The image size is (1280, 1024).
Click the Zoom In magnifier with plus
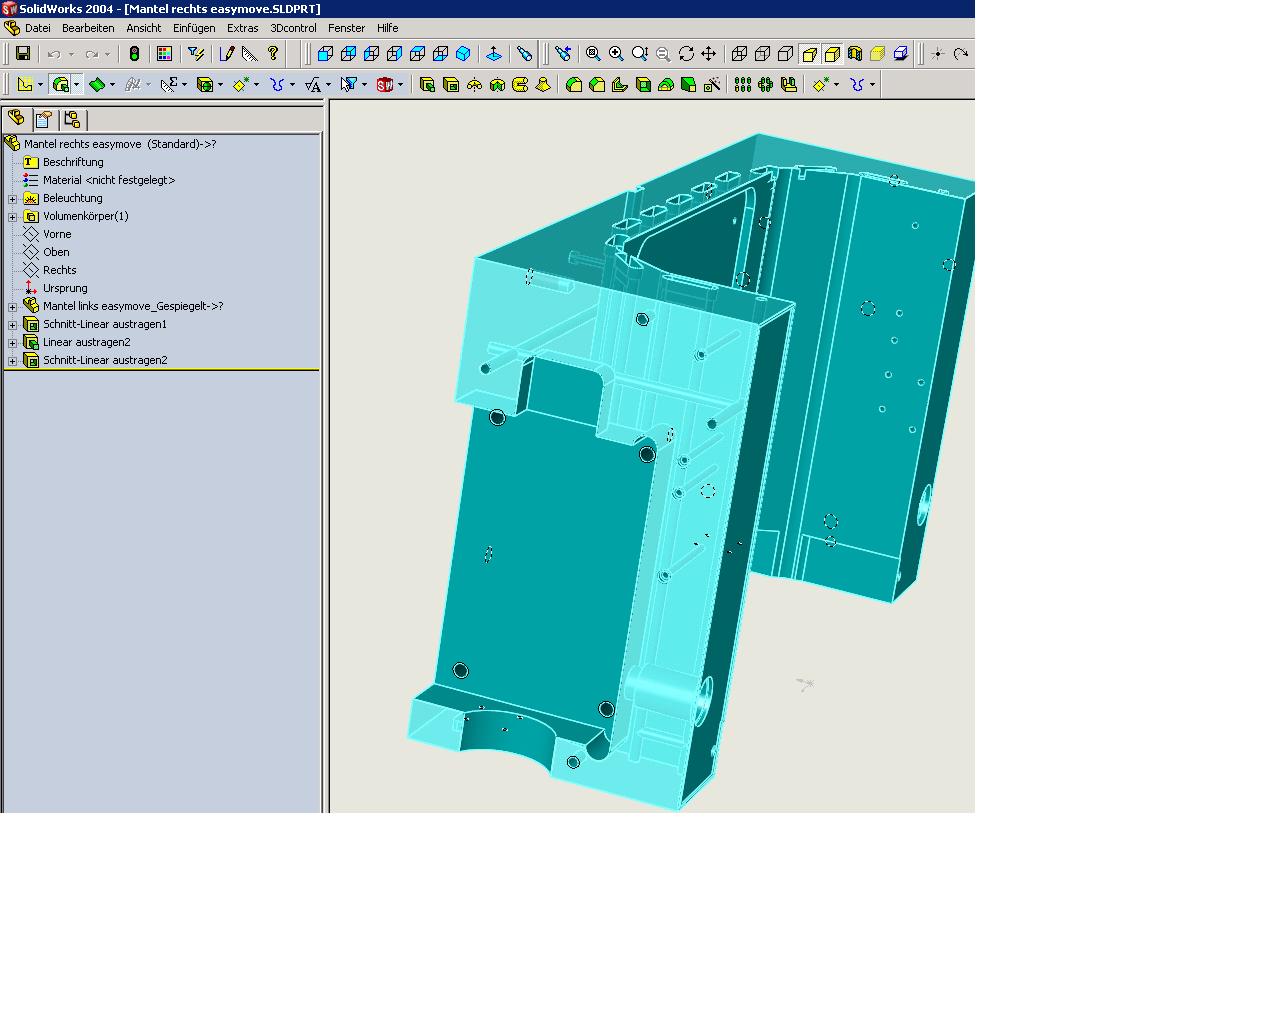(x=616, y=54)
